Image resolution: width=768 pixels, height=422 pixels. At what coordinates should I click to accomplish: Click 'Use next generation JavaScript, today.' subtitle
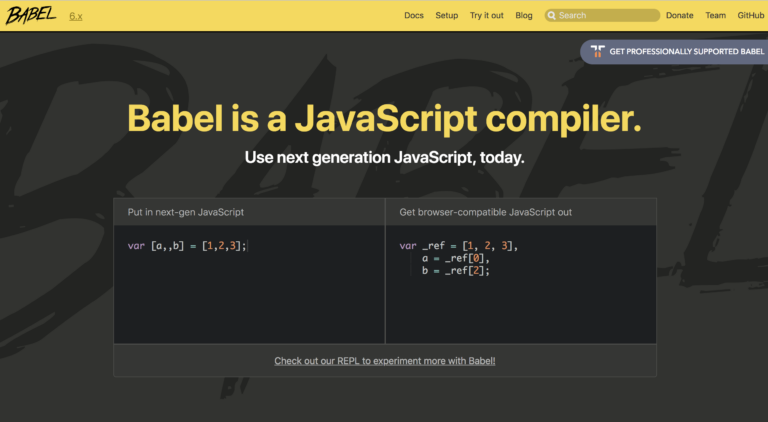click(384, 158)
